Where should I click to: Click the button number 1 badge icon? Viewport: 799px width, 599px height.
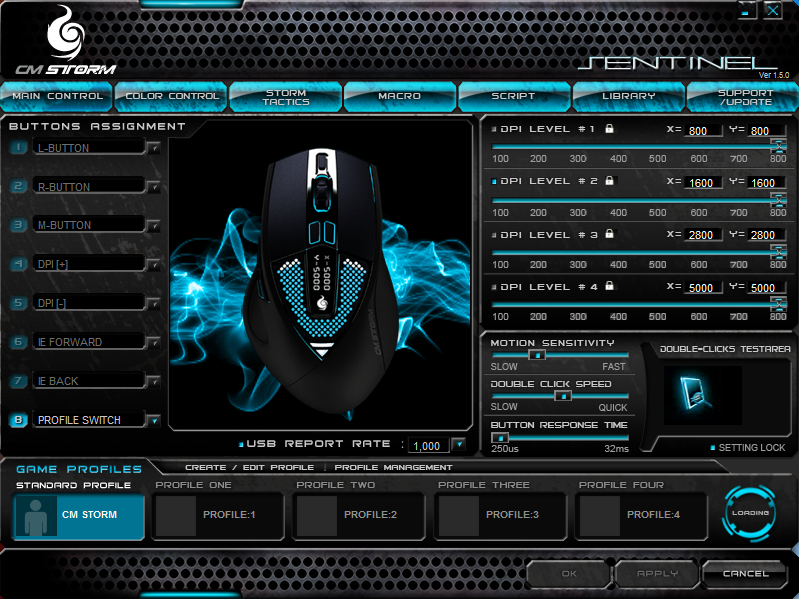tap(18, 148)
